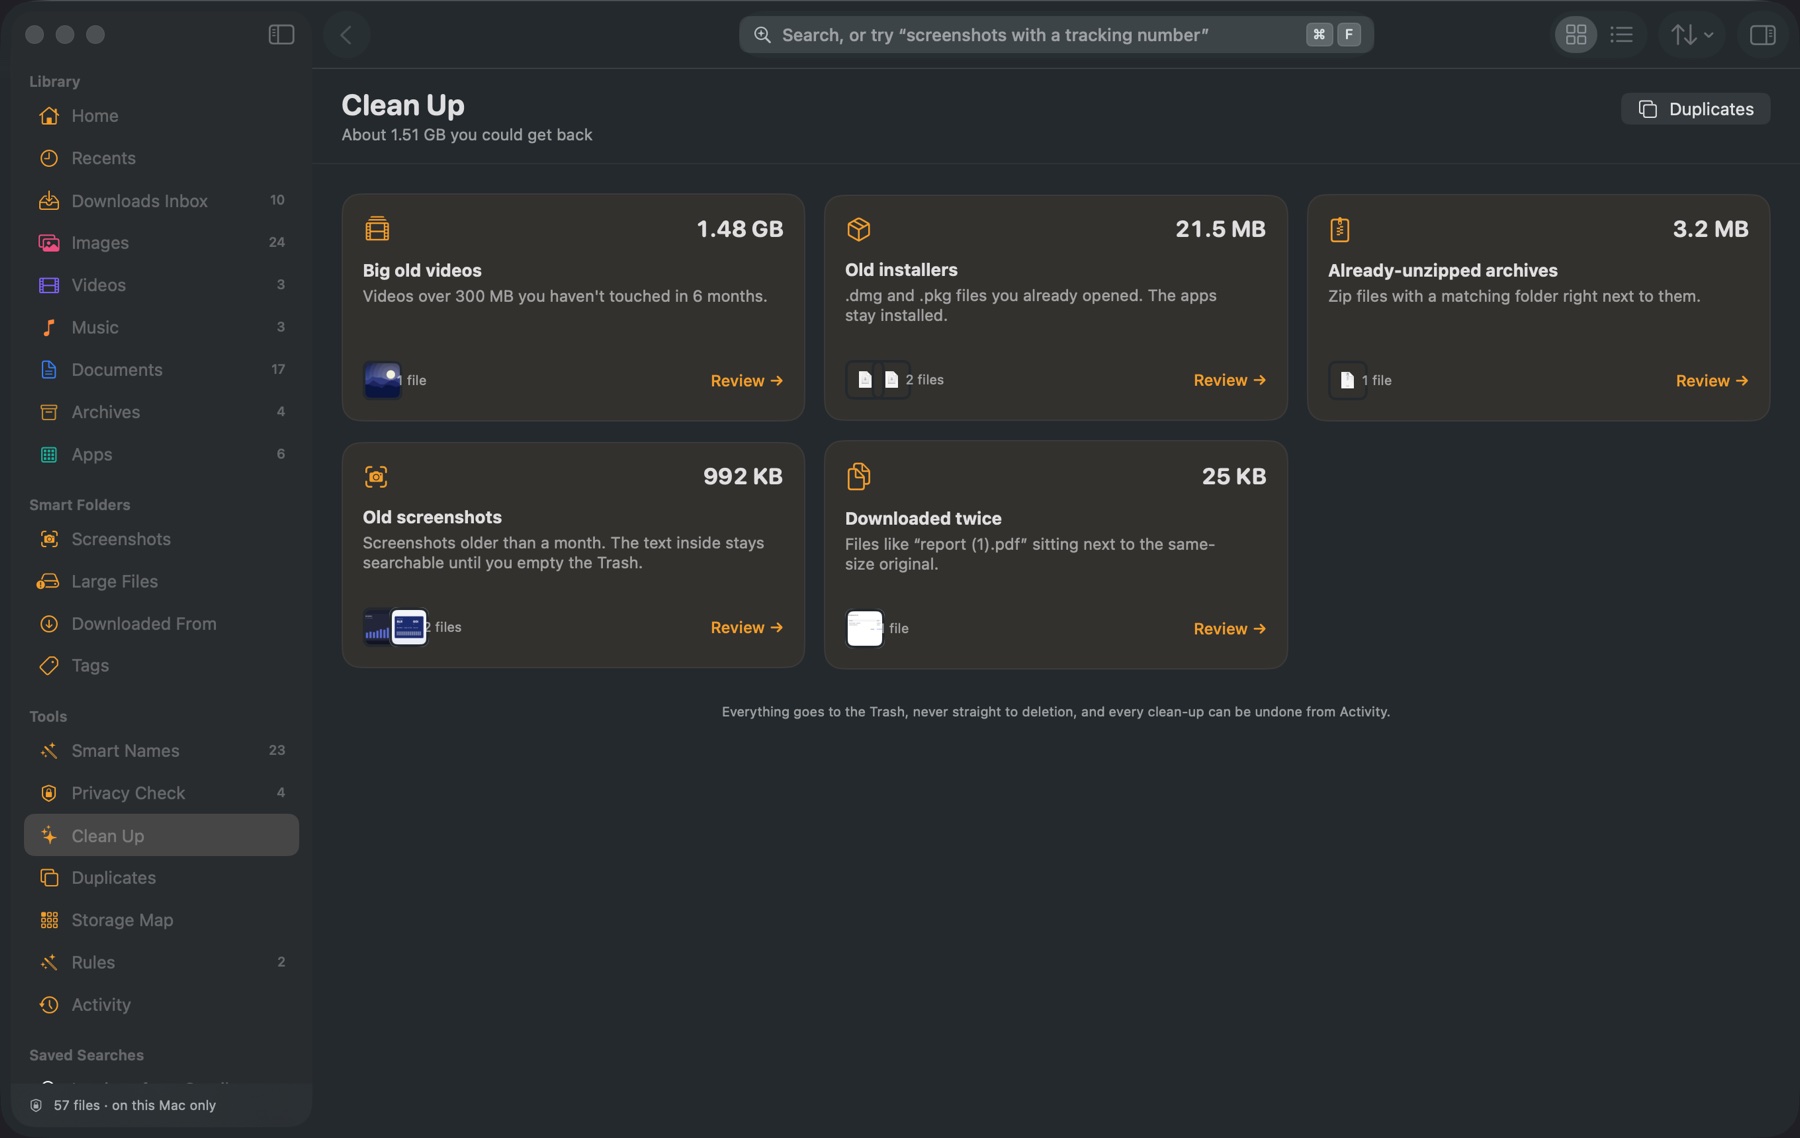The width and height of the screenshot is (1800, 1138).
Task: Click the Duplicates icon in the sidebar
Action: tap(49, 878)
